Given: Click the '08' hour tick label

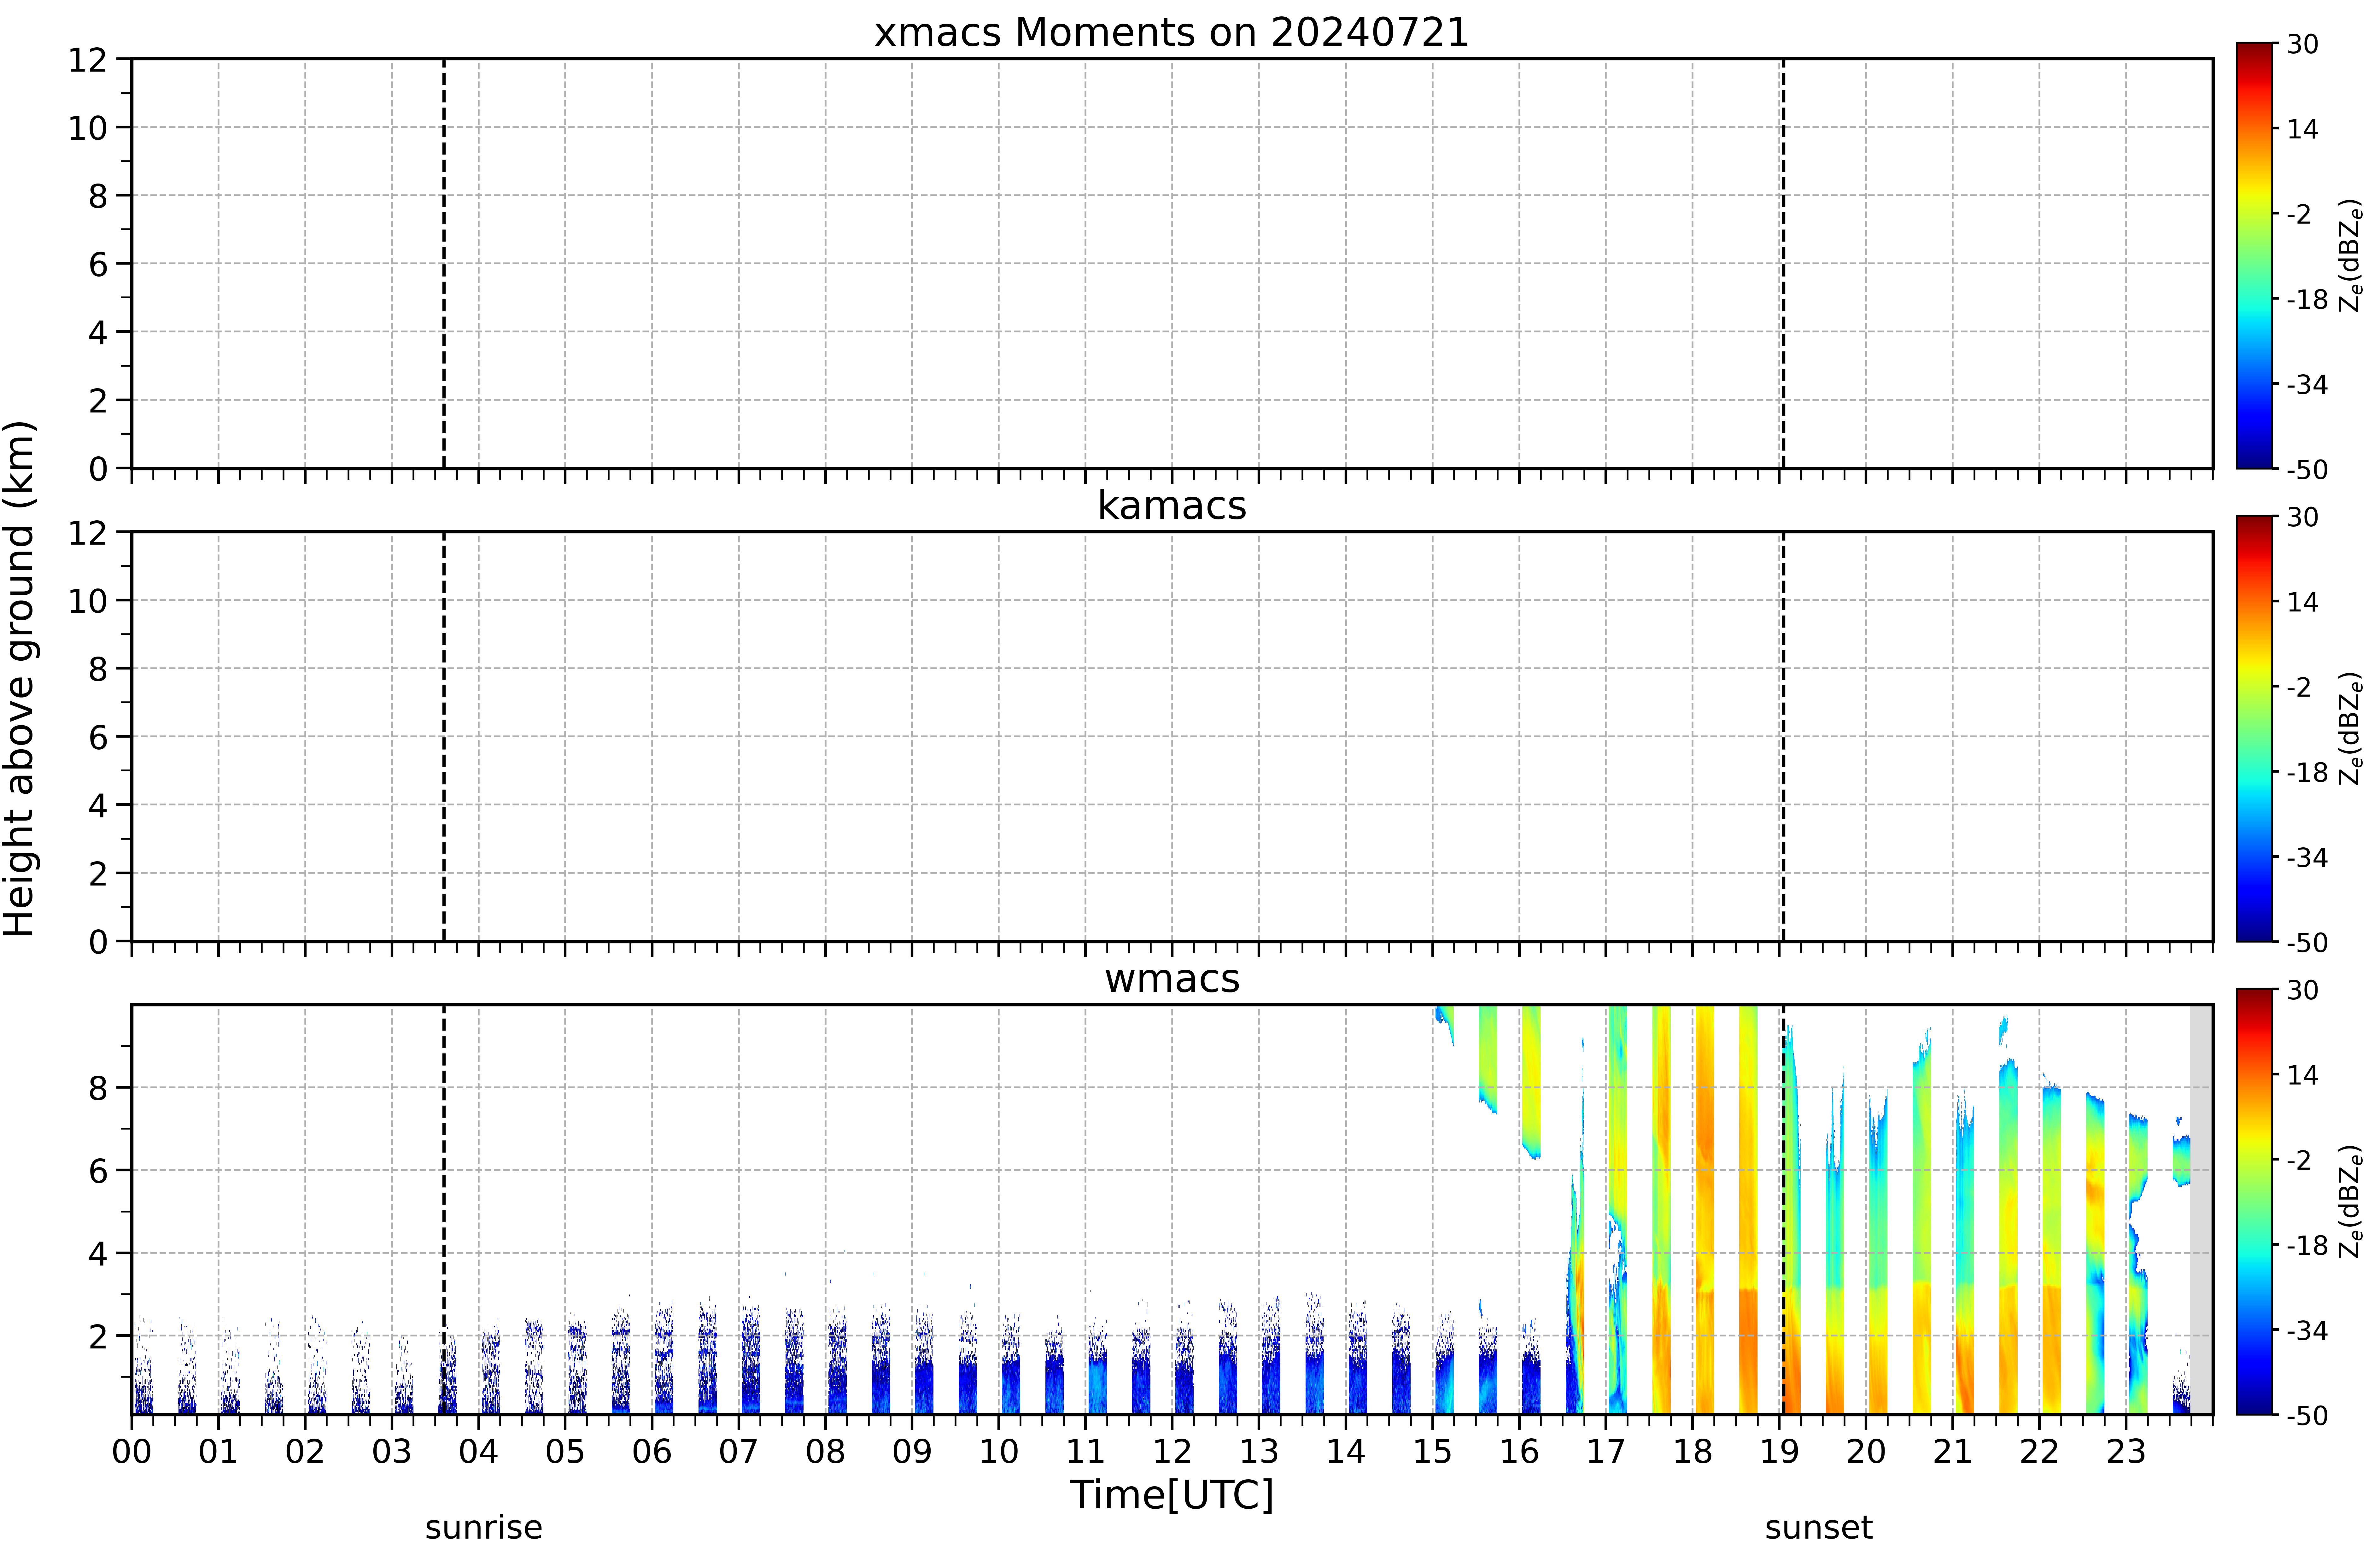Looking at the screenshot, I should 825,1451.
